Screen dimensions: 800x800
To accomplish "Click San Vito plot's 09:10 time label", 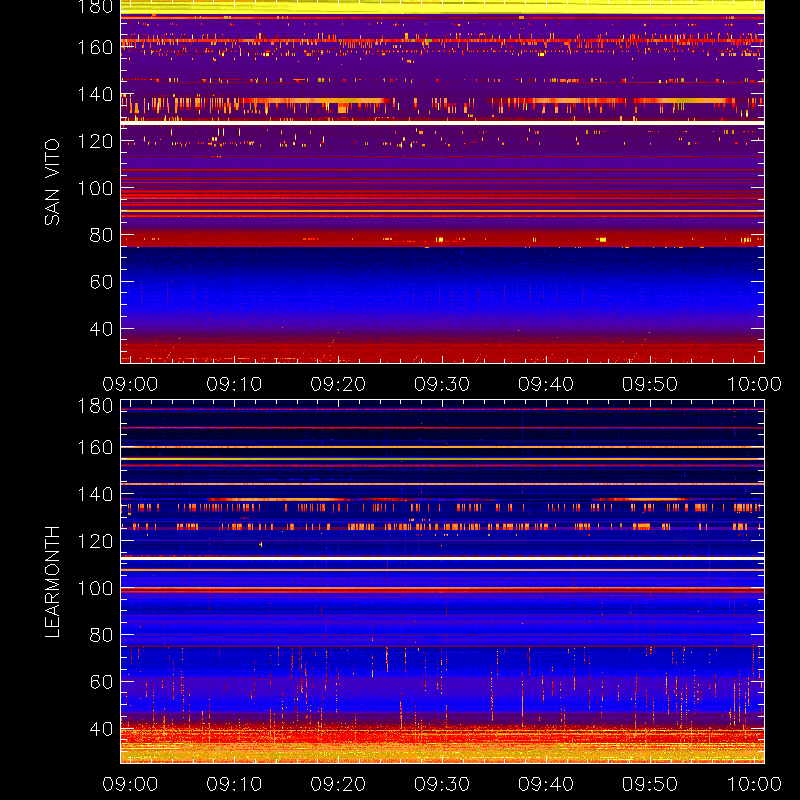I will tap(234, 384).
